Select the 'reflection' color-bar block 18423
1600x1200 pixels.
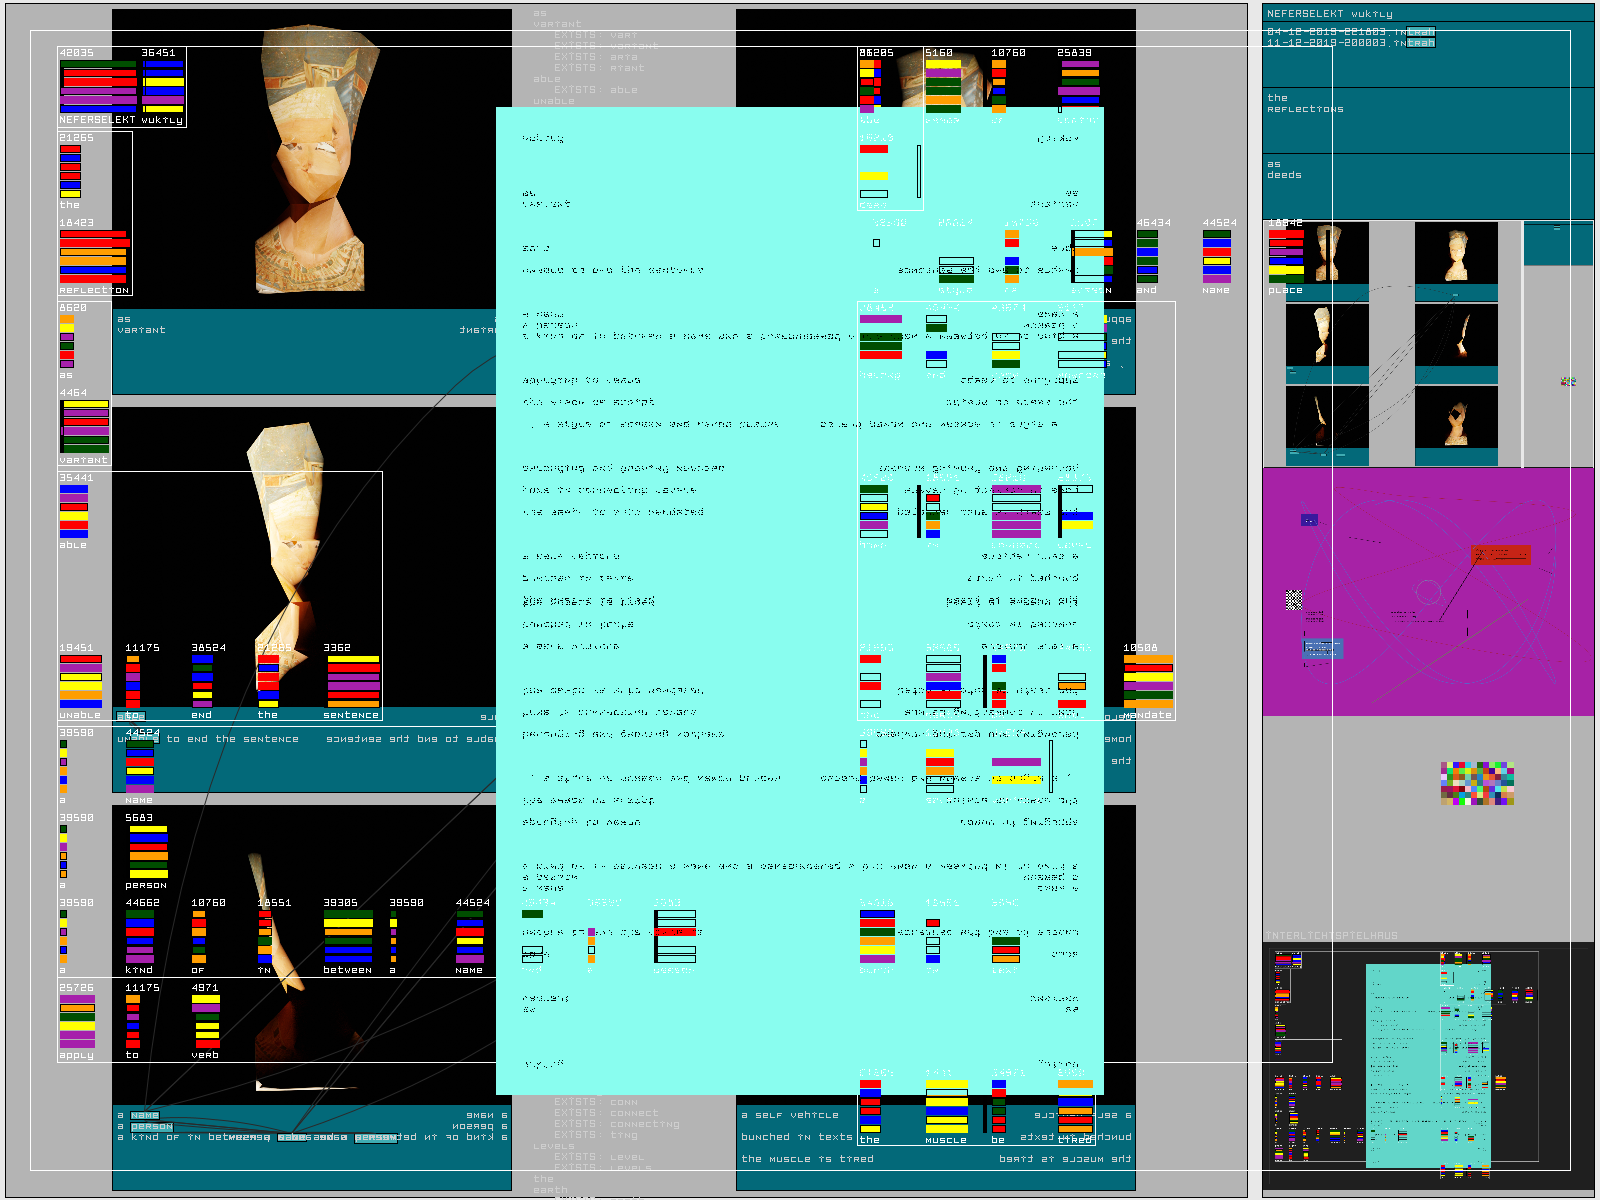pyautogui.click(x=94, y=257)
